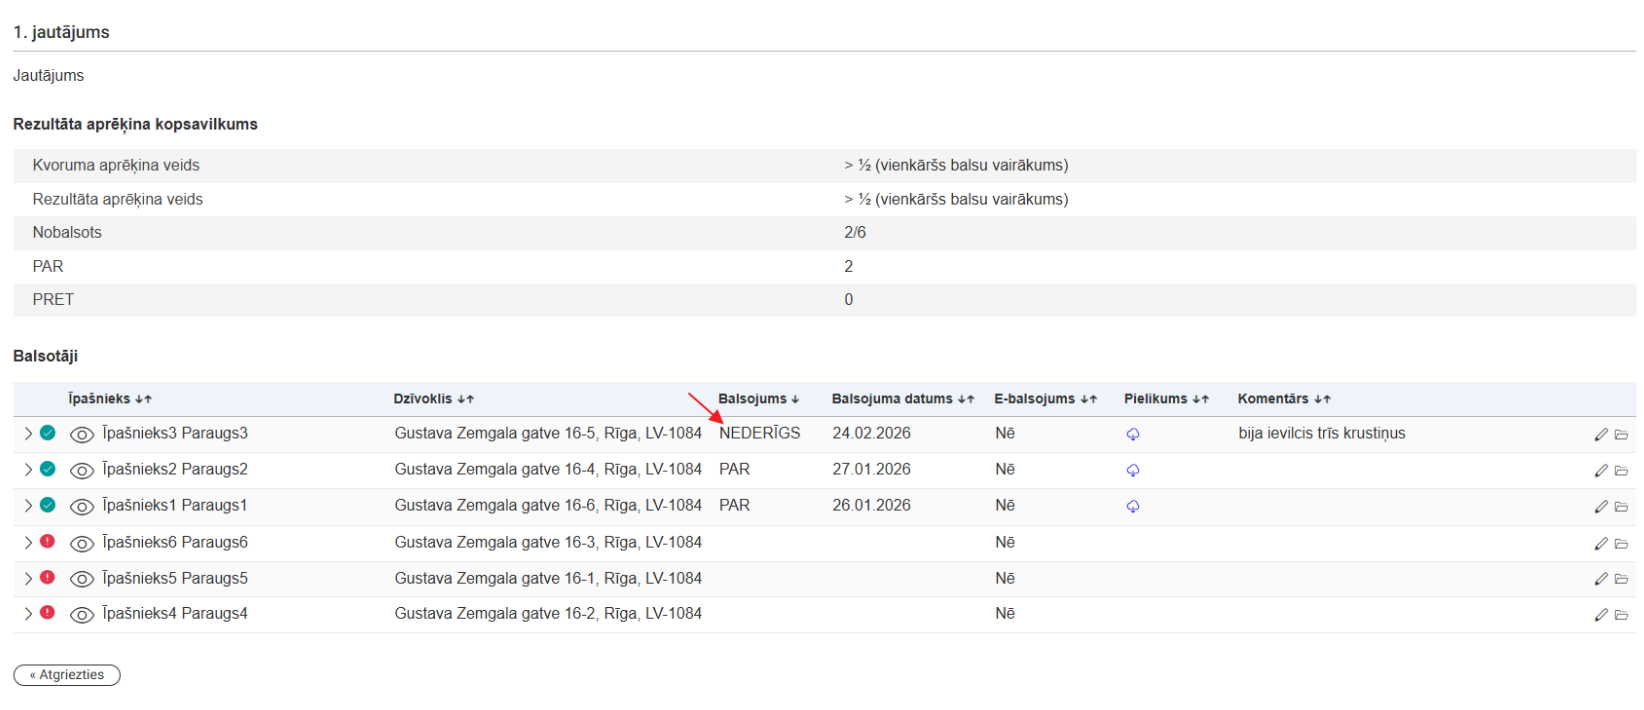
Task: Click eye icon beside Īpašnieks4 Paraugs4
Action: (82, 615)
